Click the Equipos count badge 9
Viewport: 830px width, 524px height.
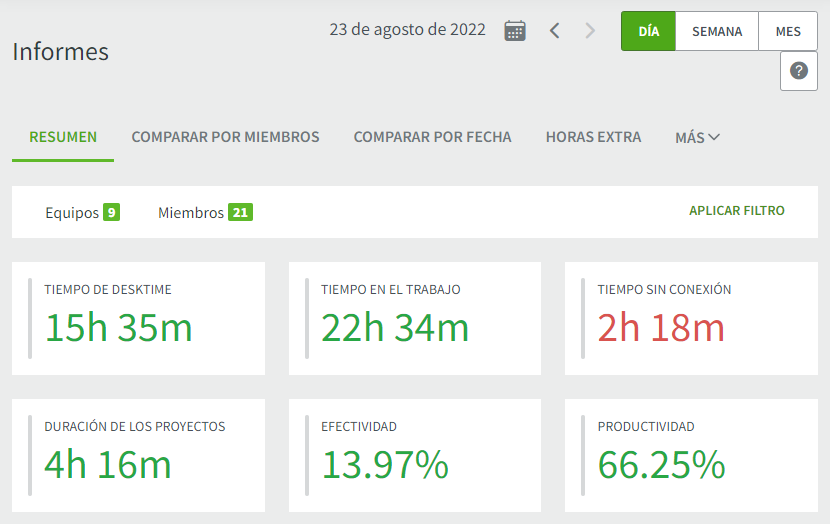pos(111,212)
